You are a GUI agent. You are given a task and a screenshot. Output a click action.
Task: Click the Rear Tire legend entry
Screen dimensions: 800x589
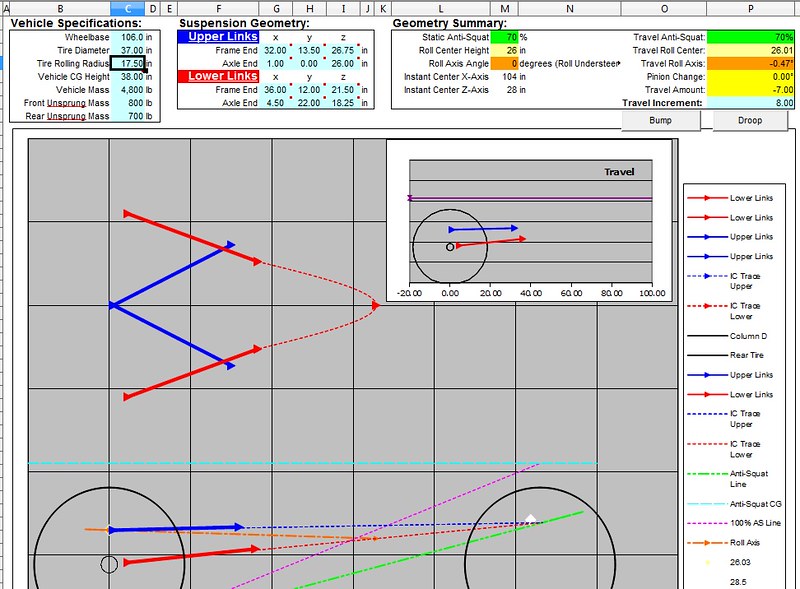click(x=726, y=355)
